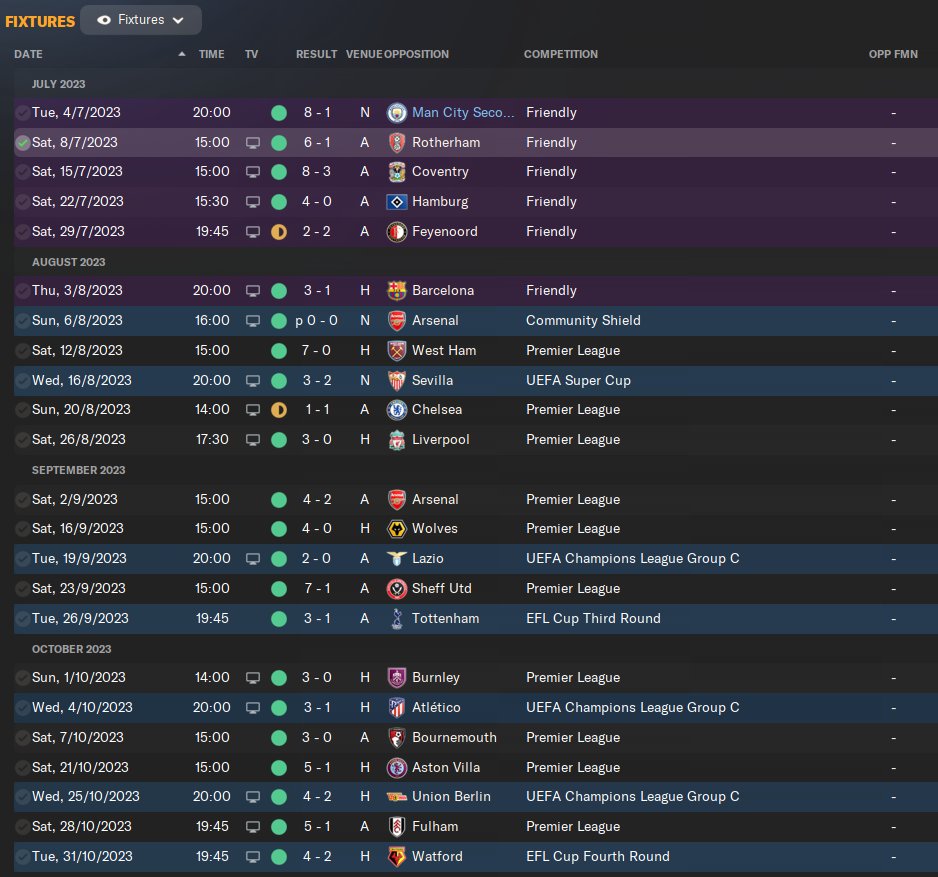Click the Tottenham club badge
Image resolution: width=938 pixels, height=877 pixels.
(397, 619)
